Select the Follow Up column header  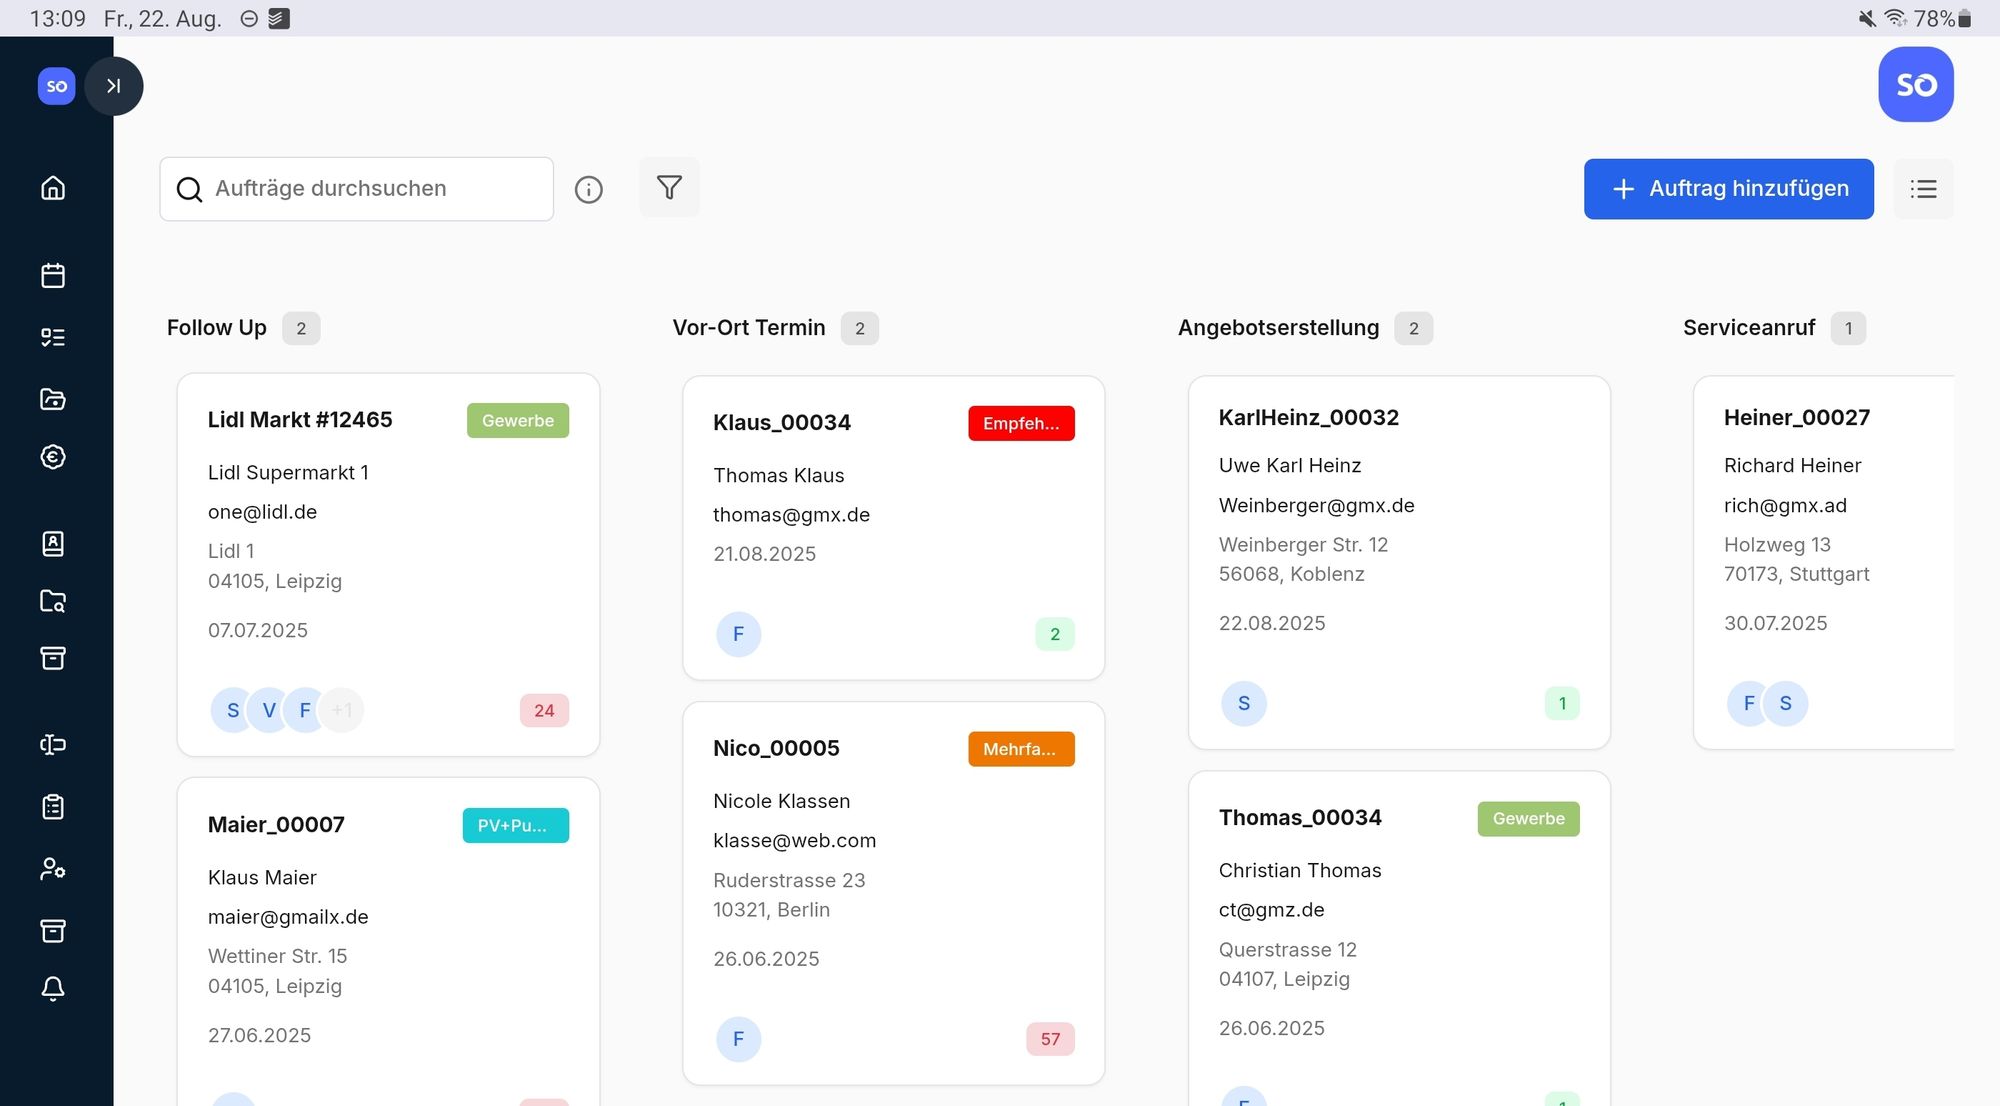217,328
